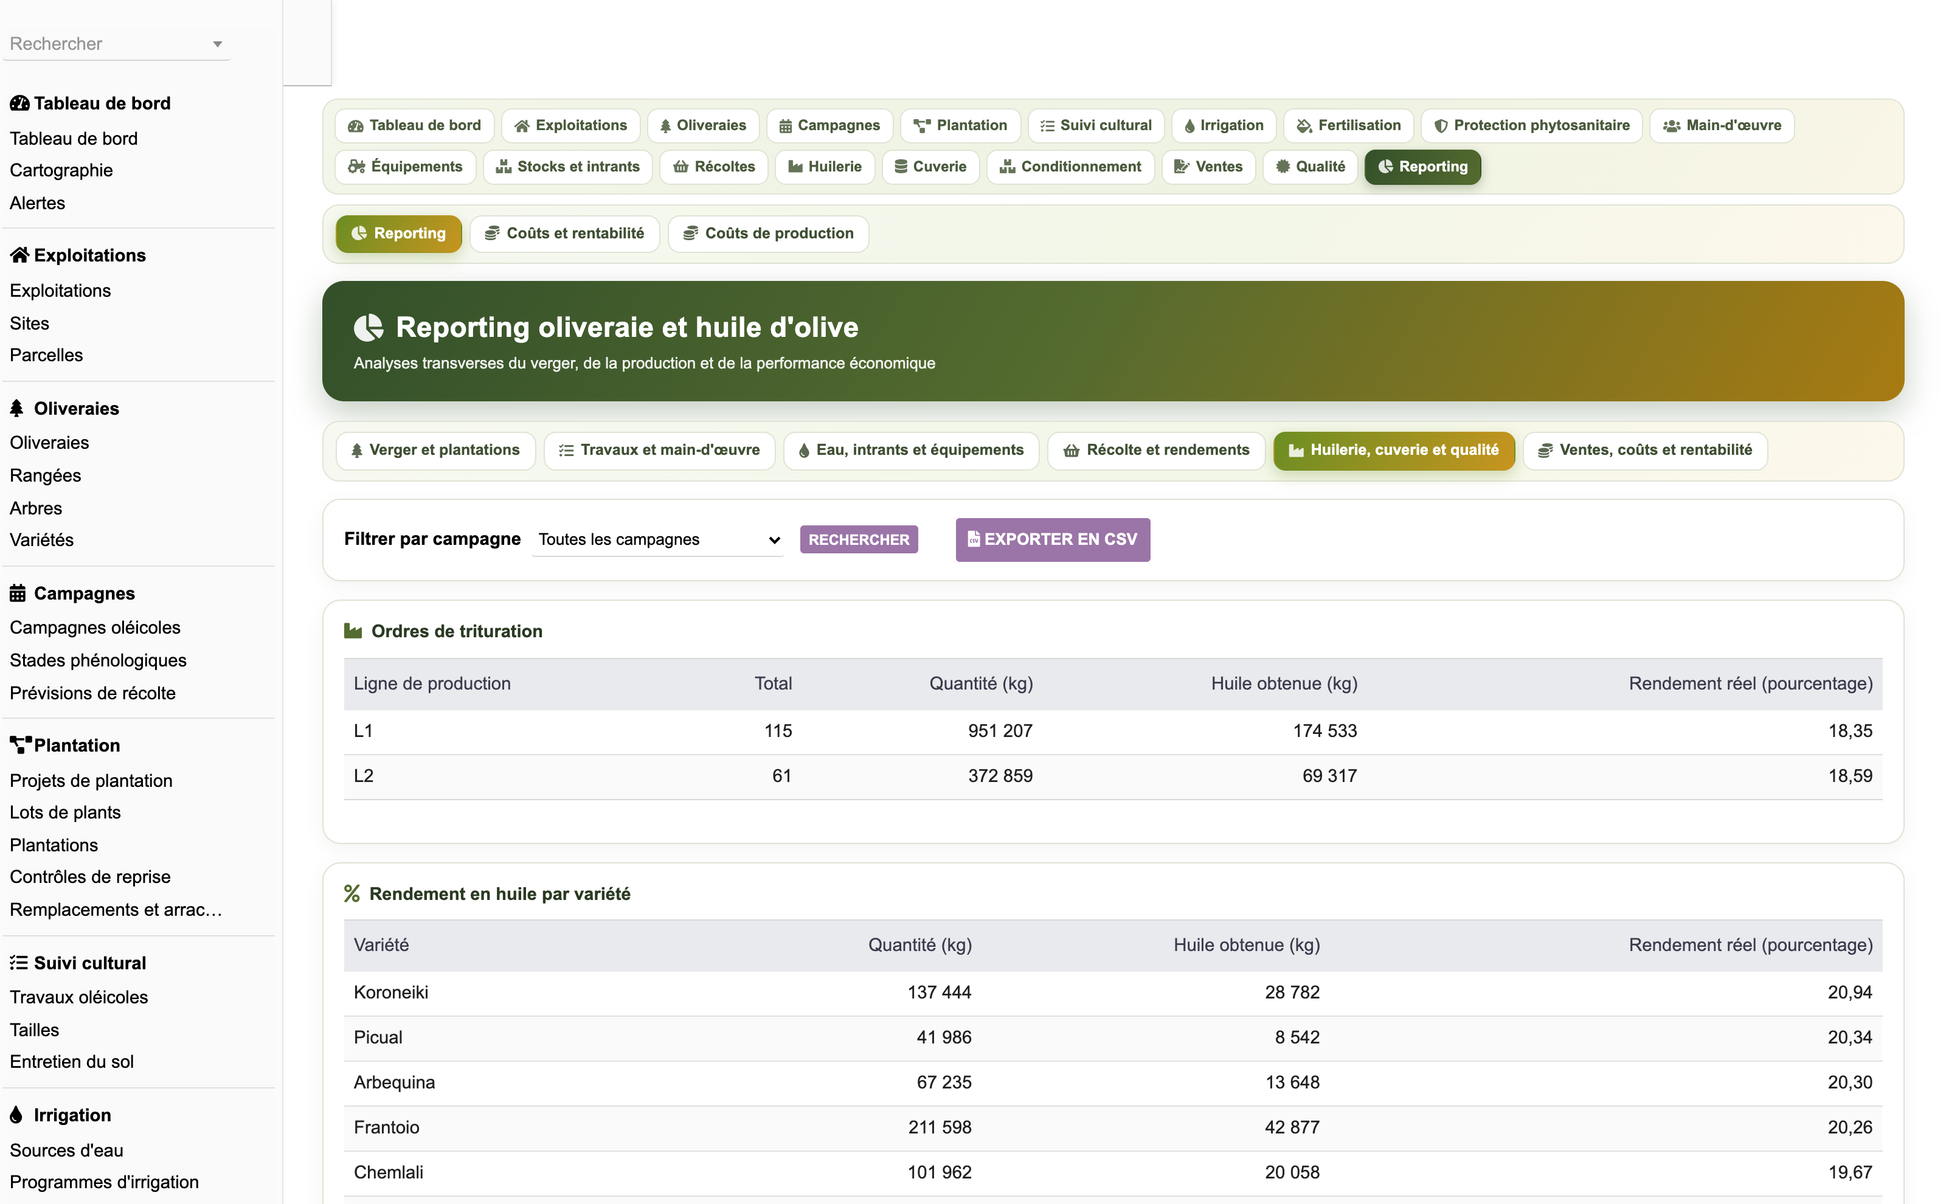Open Ventes, coûts et rentabilité report tab

(x=1645, y=451)
